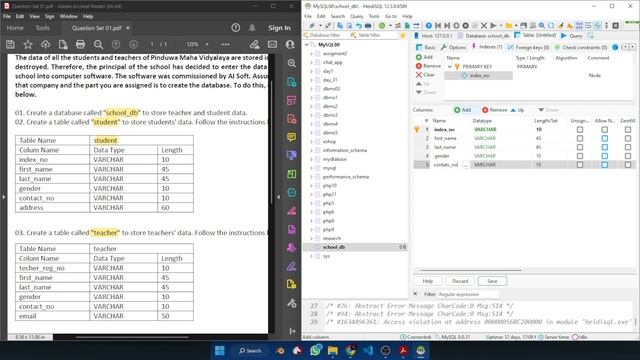Open Acrobat help question mark icon
640x360 pixels.
click(236, 28)
